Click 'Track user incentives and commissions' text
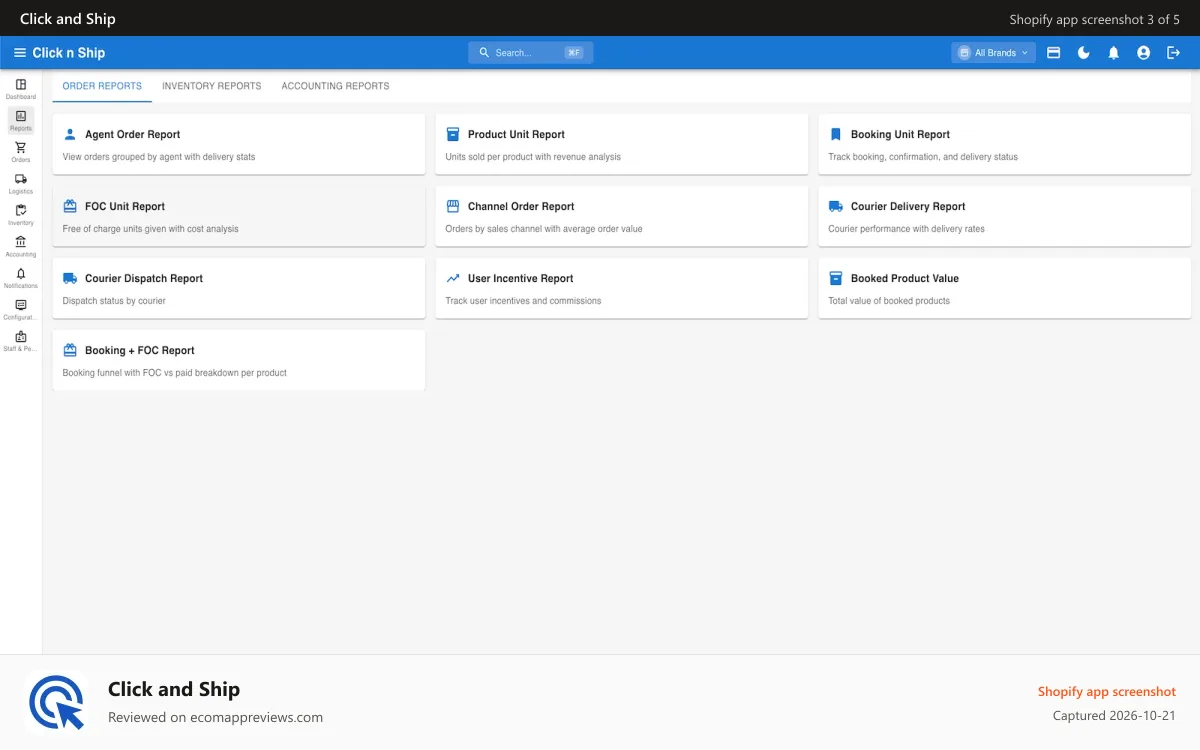The height and width of the screenshot is (750, 1200). (524, 301)
